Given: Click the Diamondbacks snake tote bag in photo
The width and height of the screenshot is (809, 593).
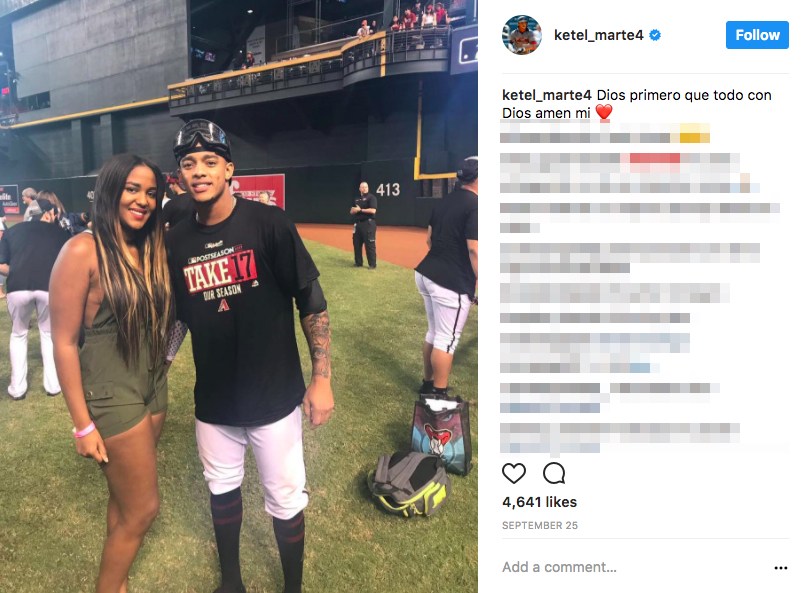Looking at the screenshot, I should click(x=442, y=434).
